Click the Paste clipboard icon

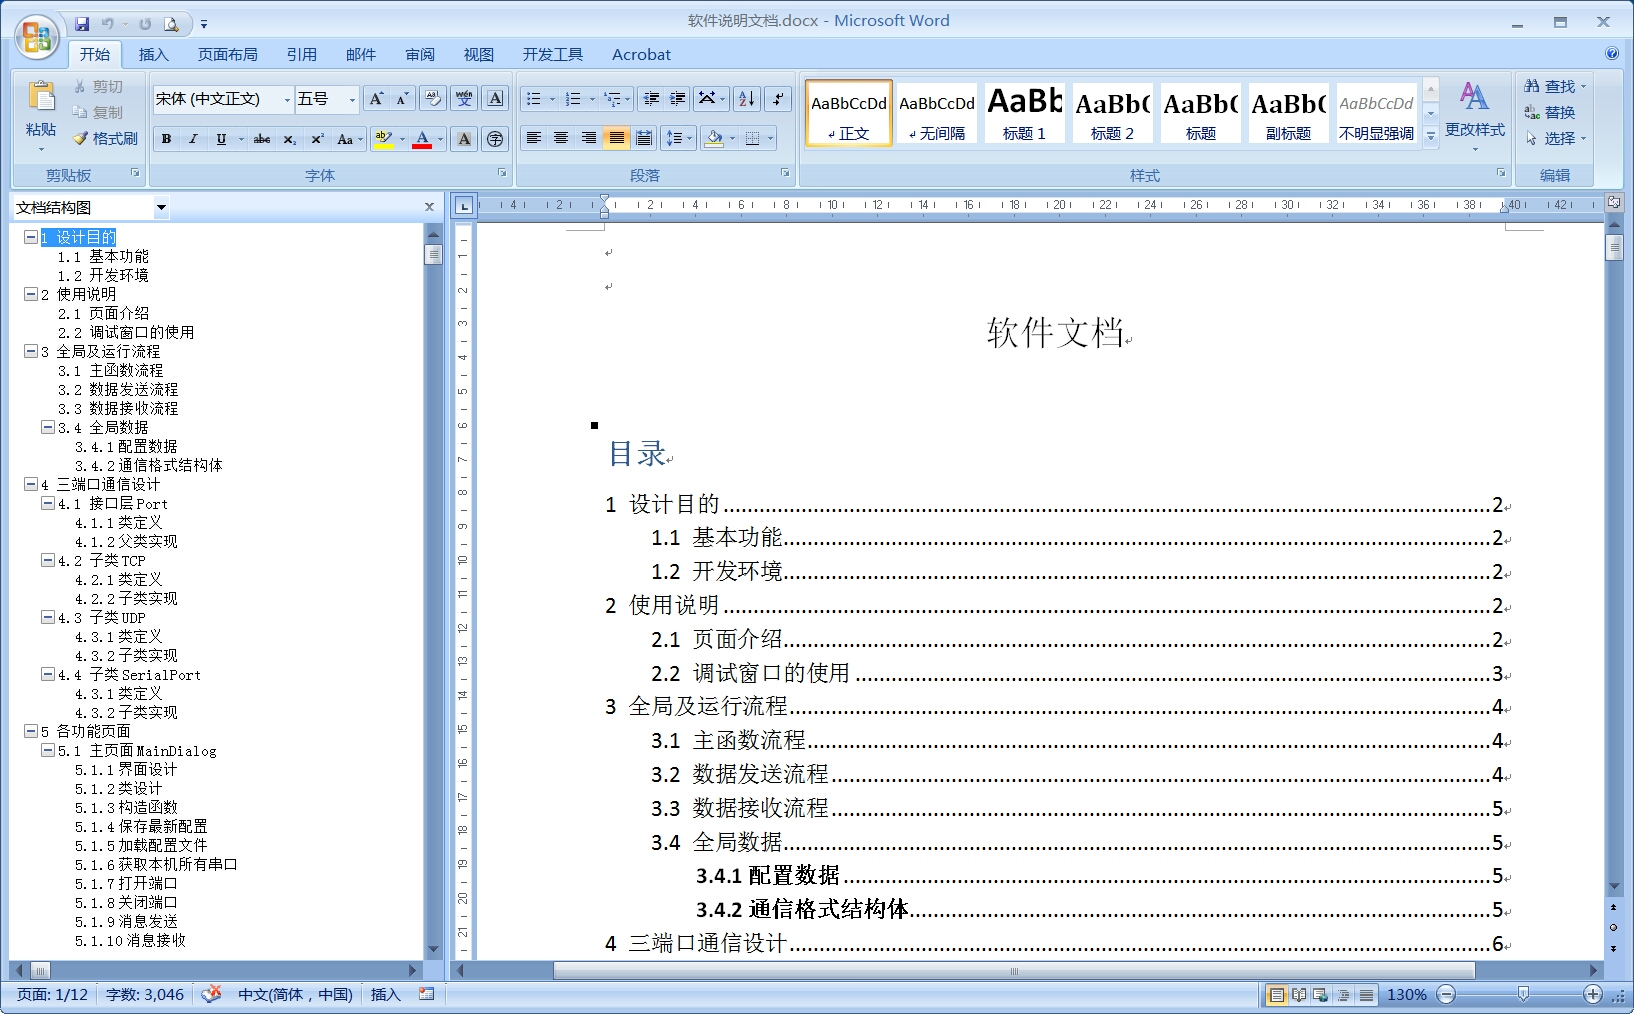pos(41,97)
